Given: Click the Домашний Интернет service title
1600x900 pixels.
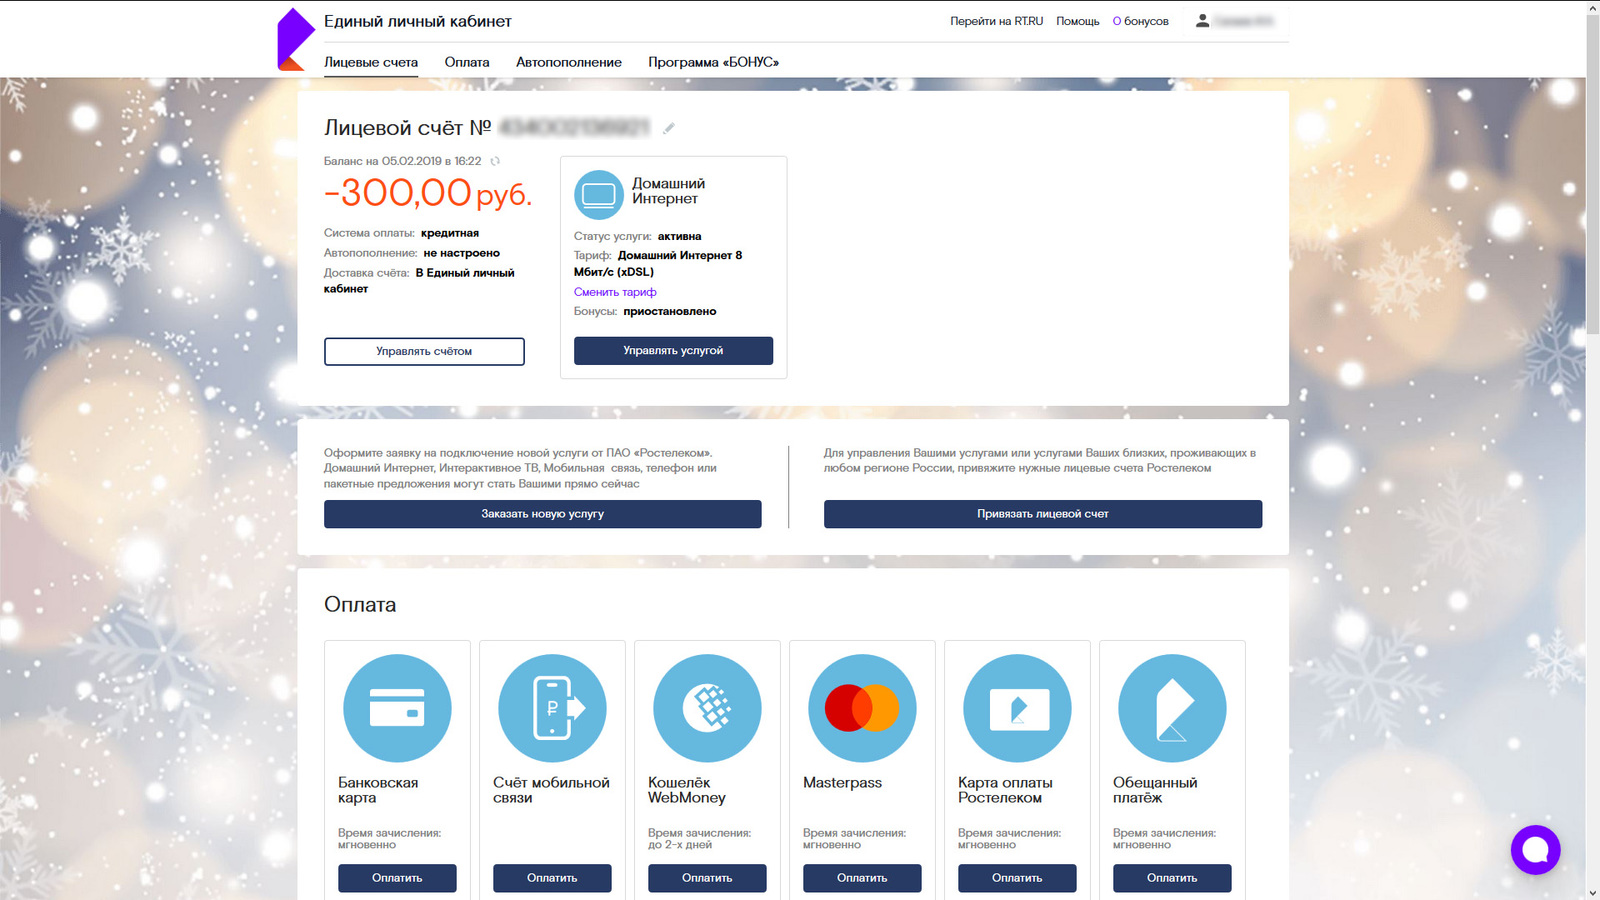Looking at the screenshot, I should click(668, 191).
